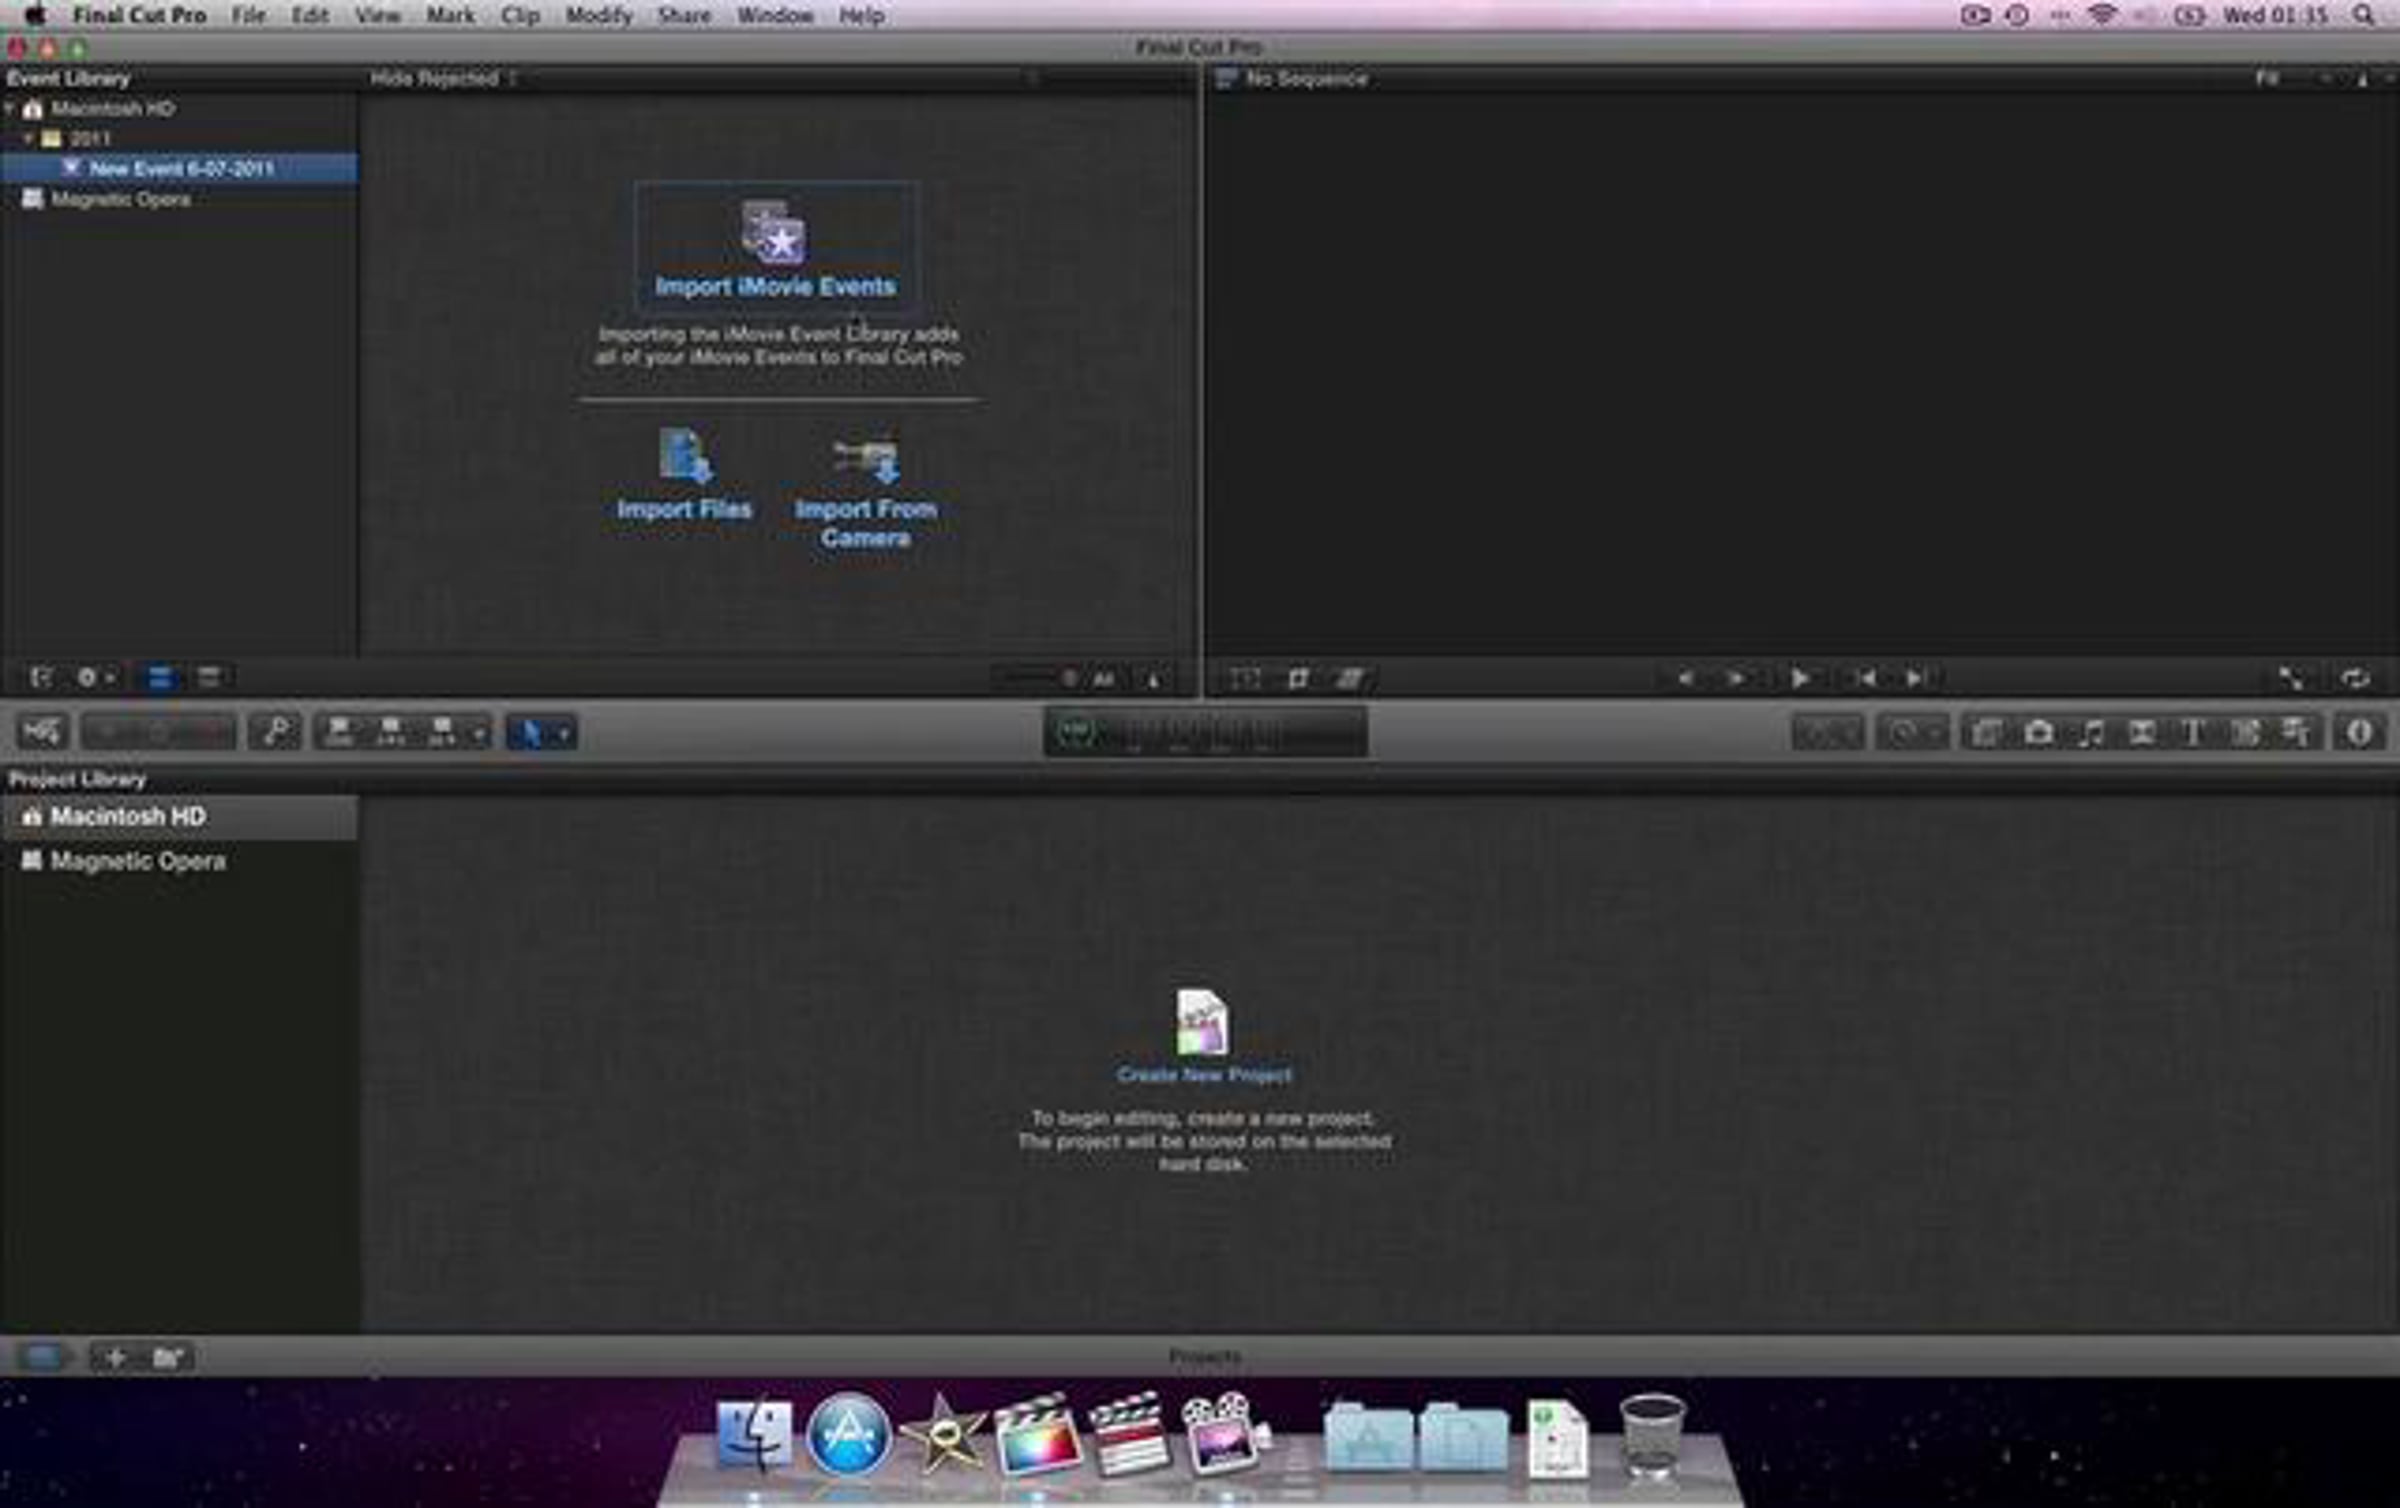Open the event browser gear action menu
This screenshot has width=2400, height=1508.
coord(94,677)
